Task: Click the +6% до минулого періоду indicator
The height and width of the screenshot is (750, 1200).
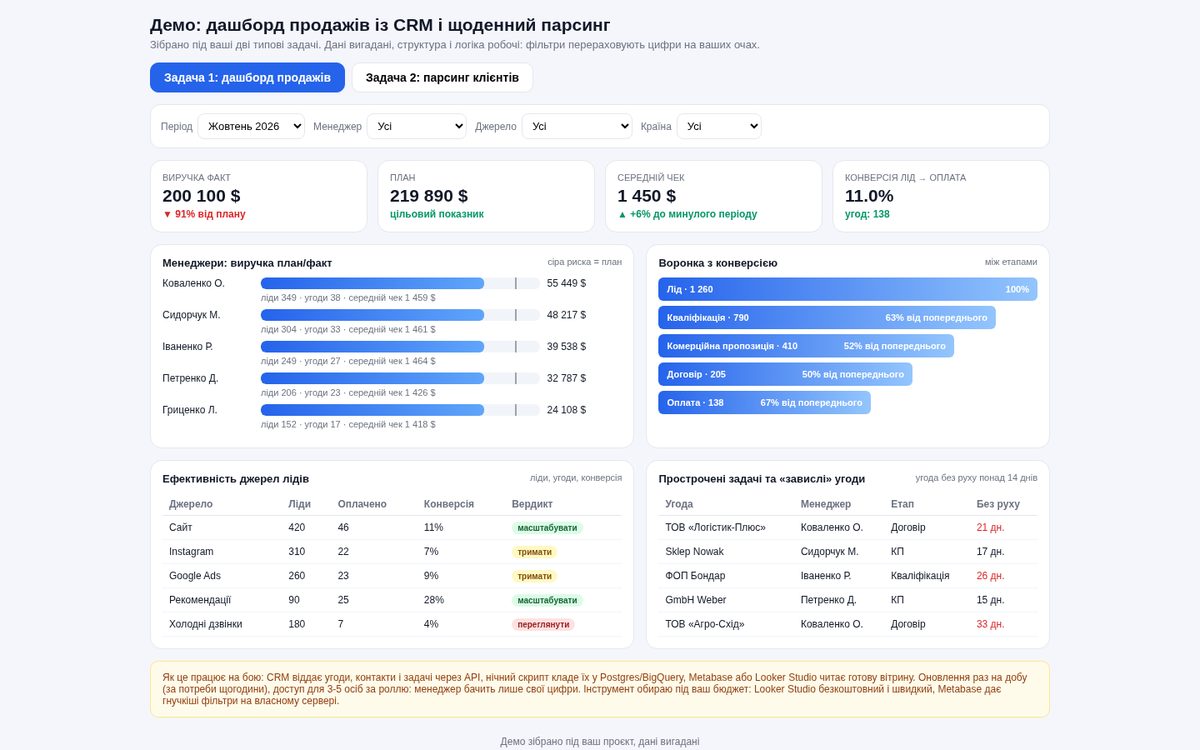Action: tap(687, 214)
